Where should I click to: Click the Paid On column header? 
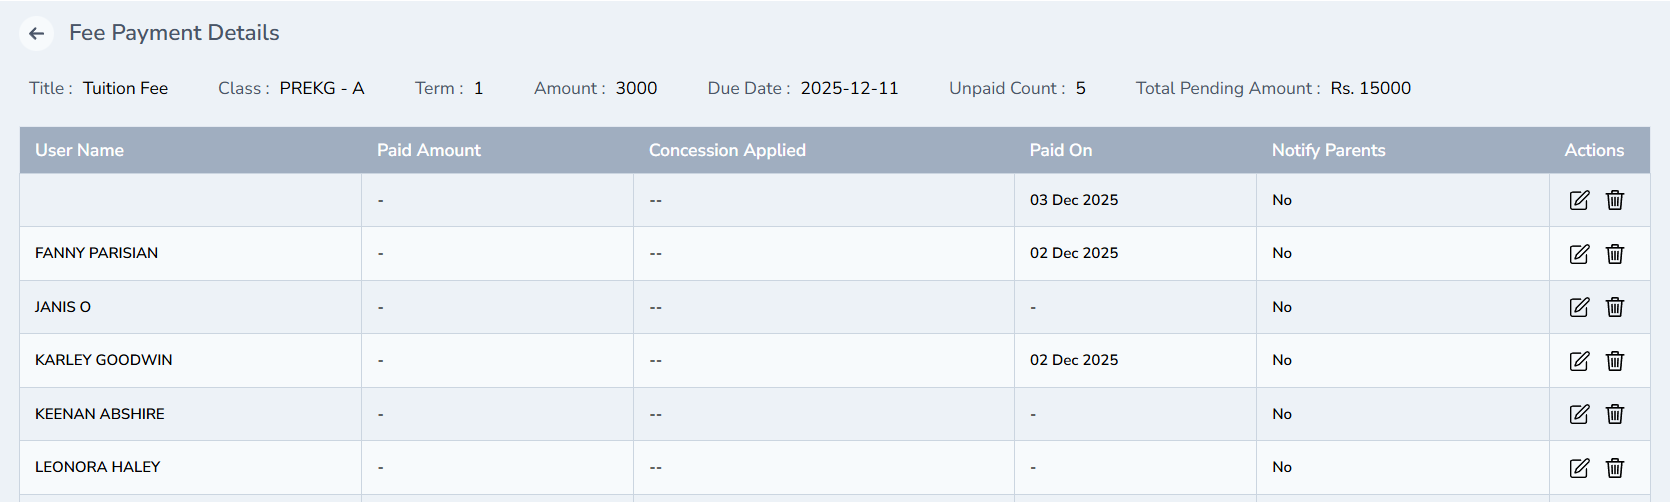tap(1061, 150)
